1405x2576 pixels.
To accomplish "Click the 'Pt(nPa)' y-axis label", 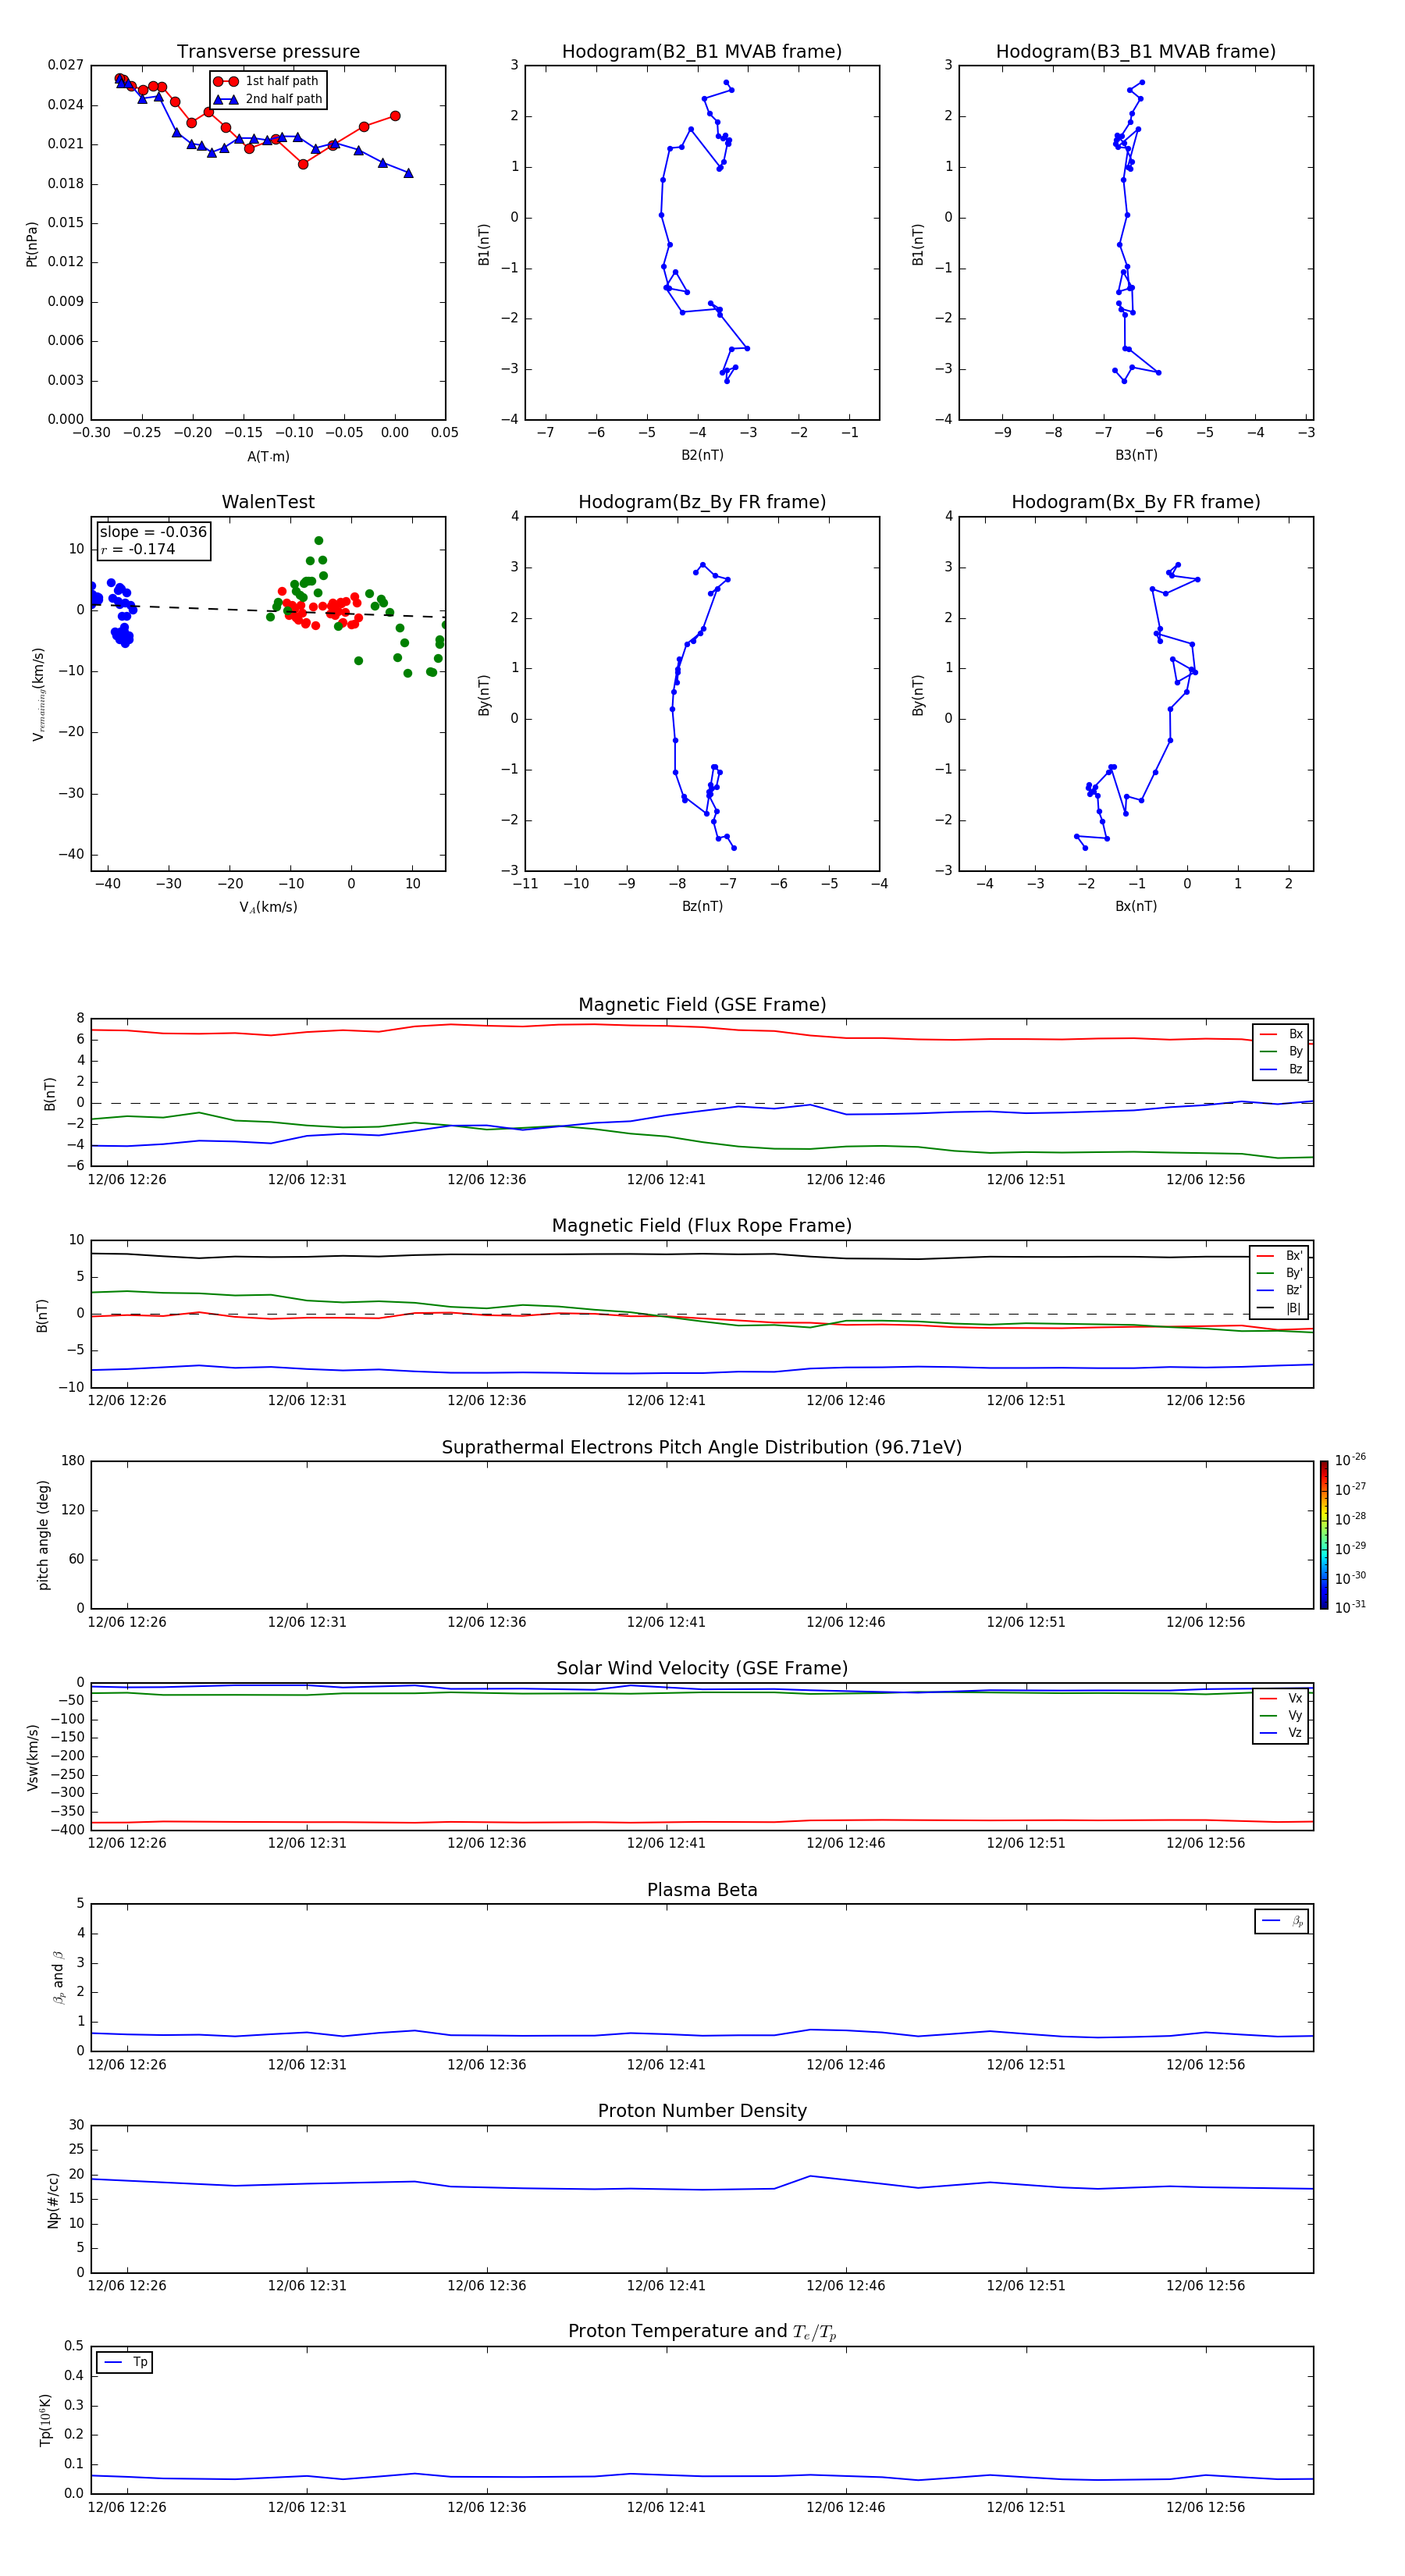I will (32, 244).
